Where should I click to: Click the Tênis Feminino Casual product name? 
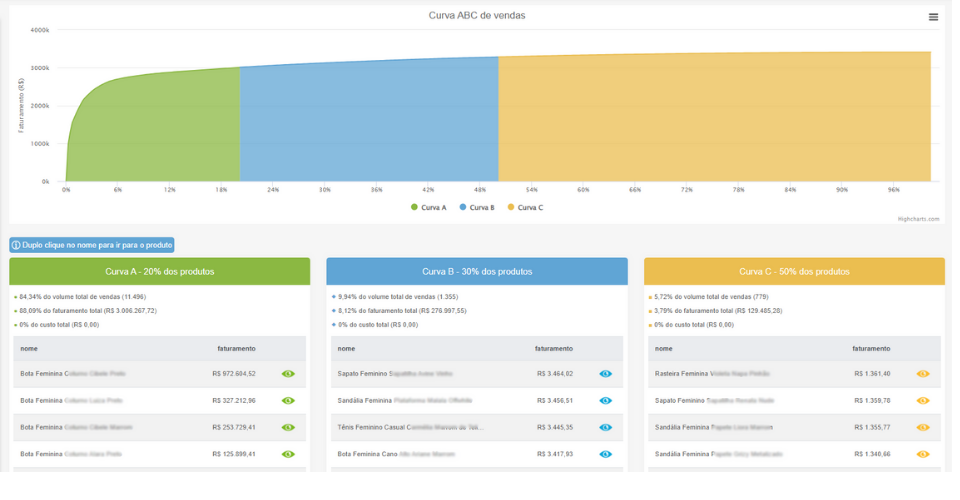click(x=410, y=427)
